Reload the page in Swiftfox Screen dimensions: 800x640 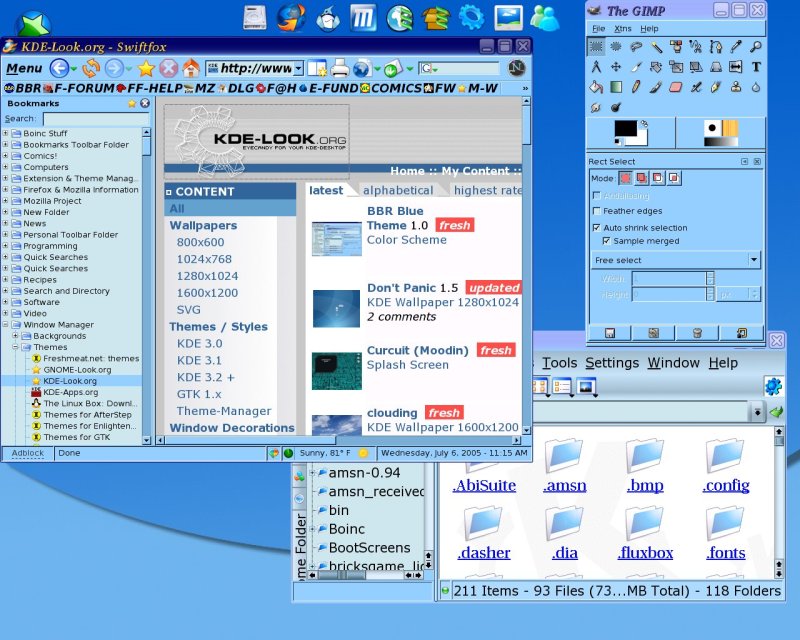point(91,68)
